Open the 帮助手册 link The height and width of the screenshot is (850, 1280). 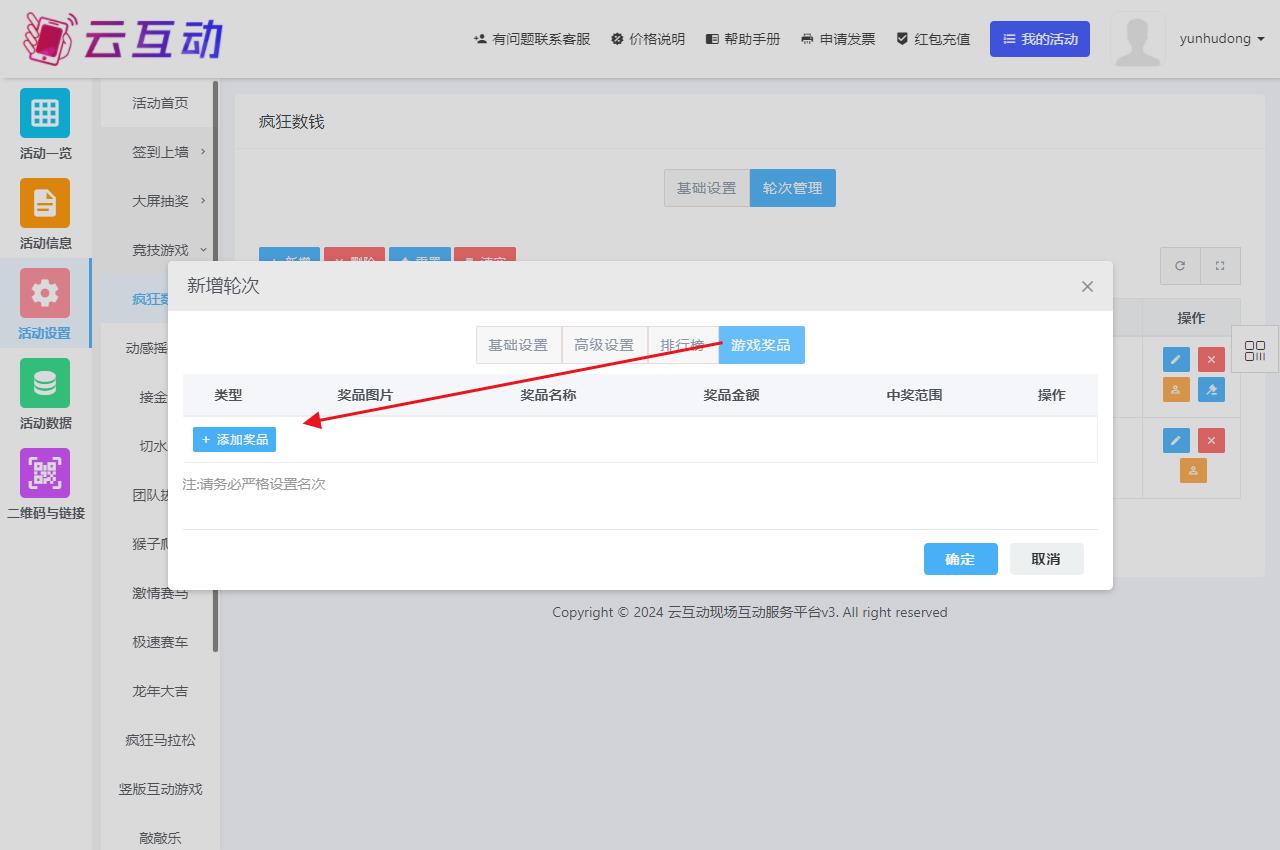tap(743, 39)
